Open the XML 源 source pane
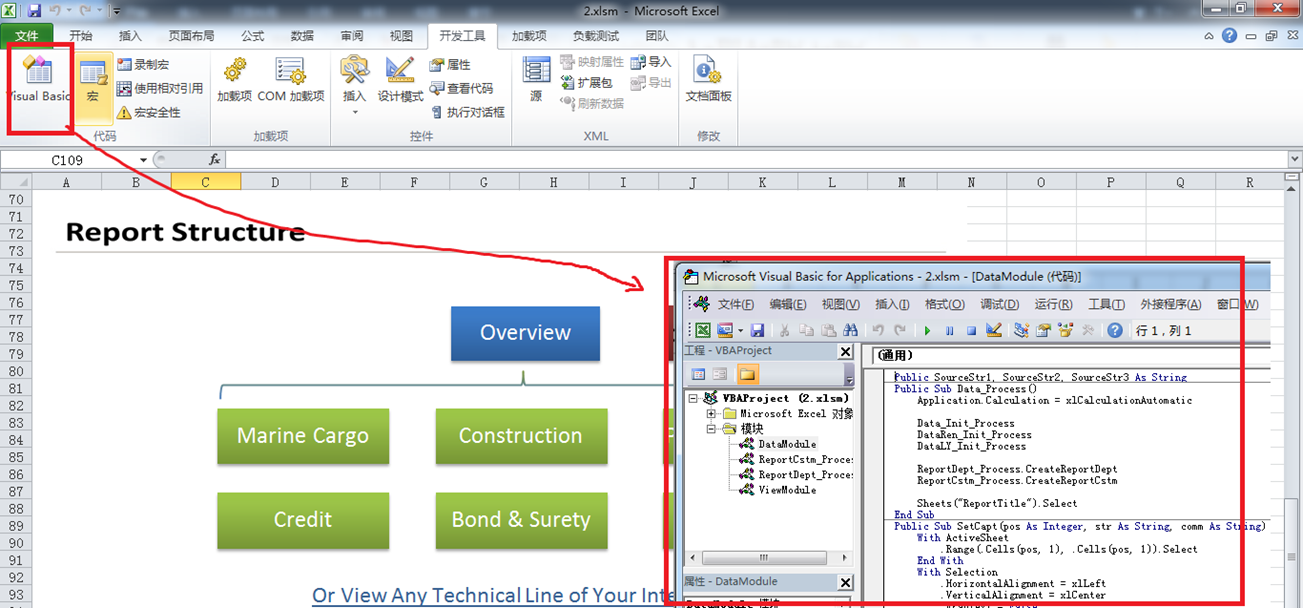This screenshot has width=1303, height=608. [x=536, y=80]
